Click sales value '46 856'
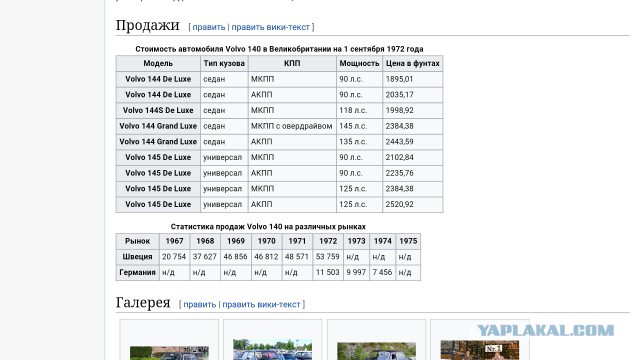The image size is (640, 360). coord(236,257)
